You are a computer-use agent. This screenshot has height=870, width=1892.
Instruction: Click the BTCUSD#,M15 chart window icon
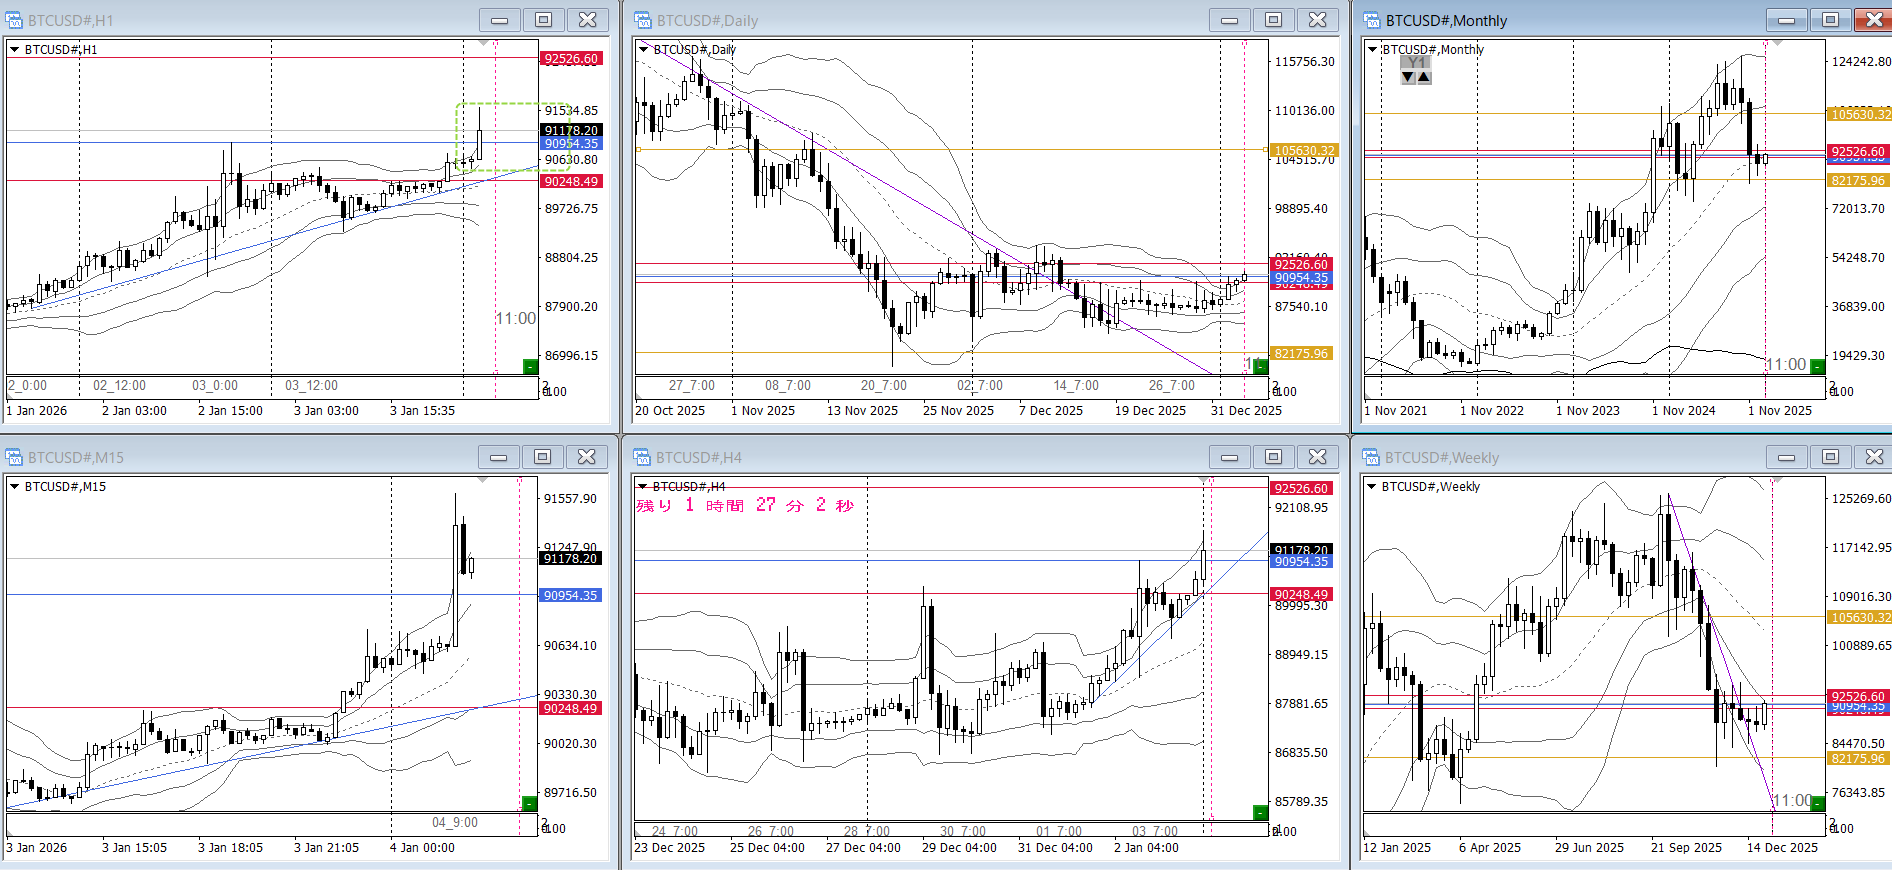tap(14, 457)
